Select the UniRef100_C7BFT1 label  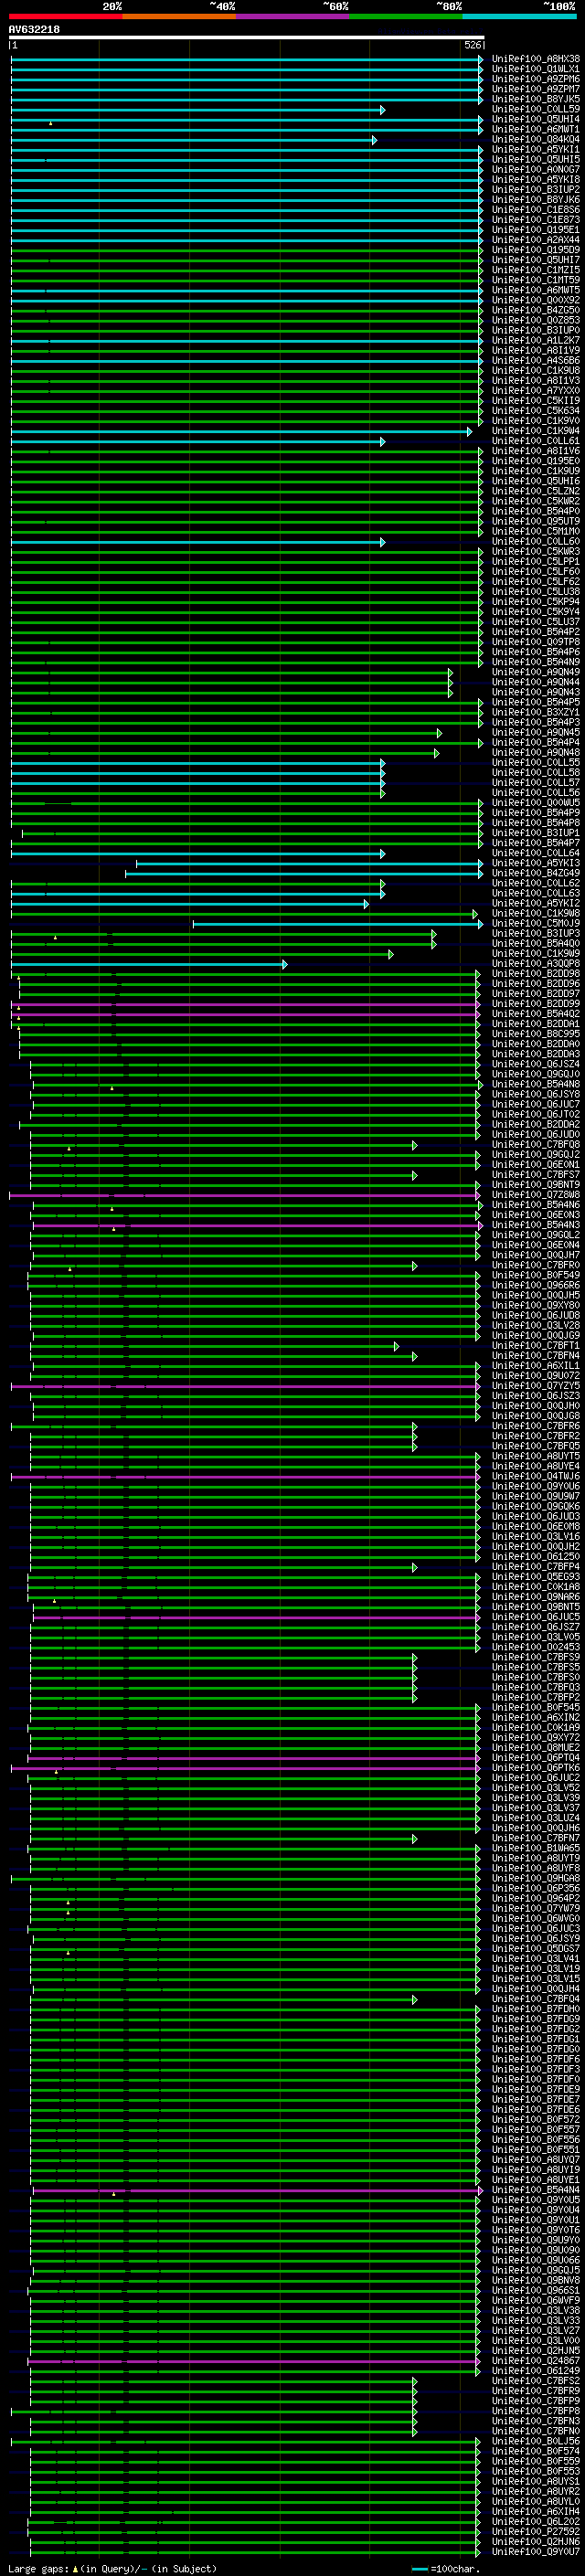tap(535, 1347)
